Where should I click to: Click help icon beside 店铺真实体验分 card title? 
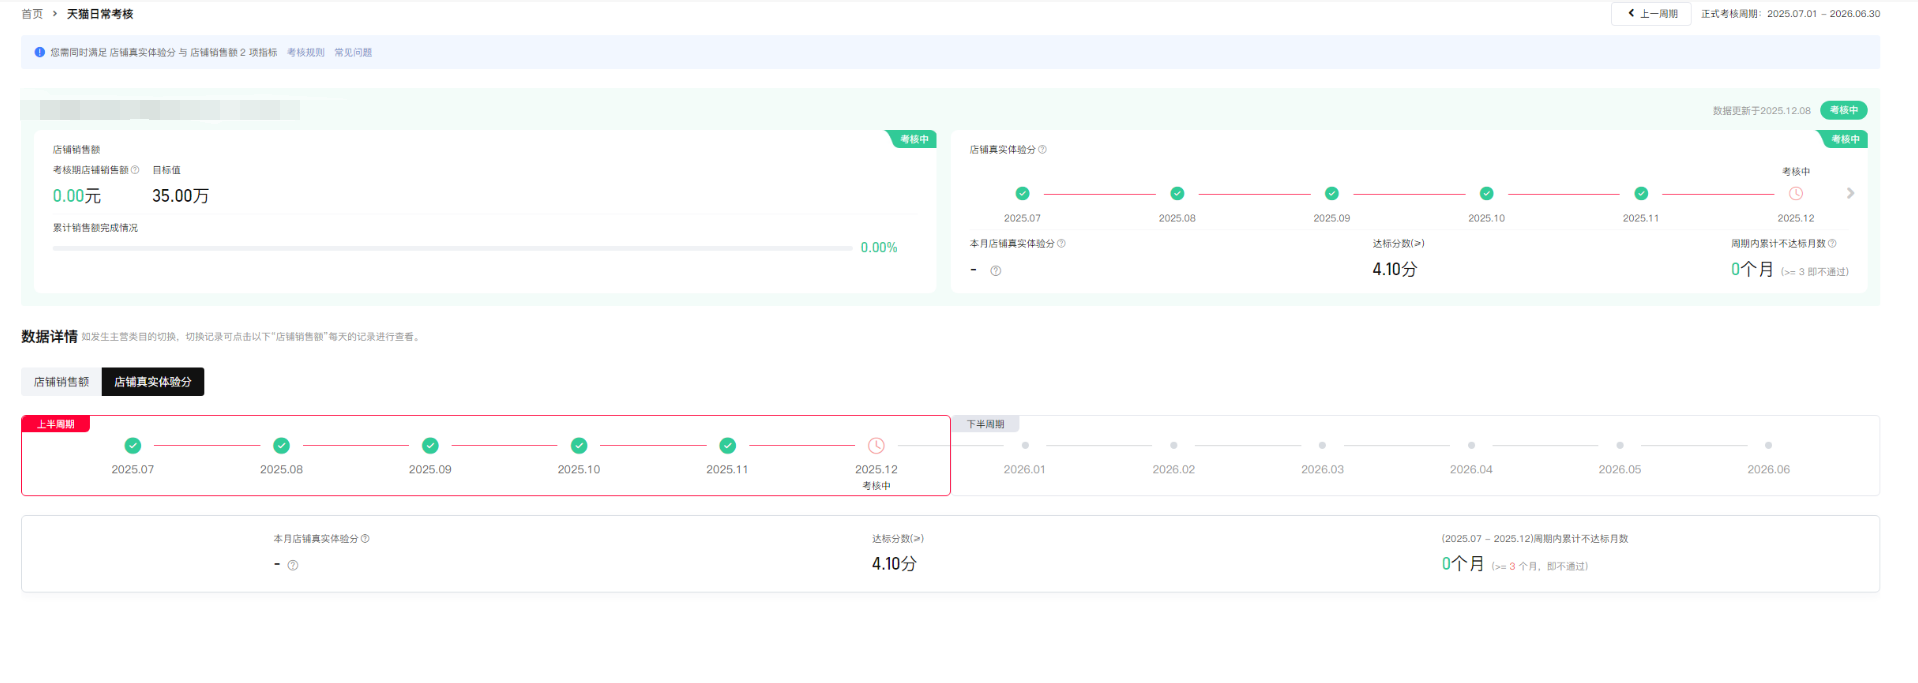point(1042,150)
